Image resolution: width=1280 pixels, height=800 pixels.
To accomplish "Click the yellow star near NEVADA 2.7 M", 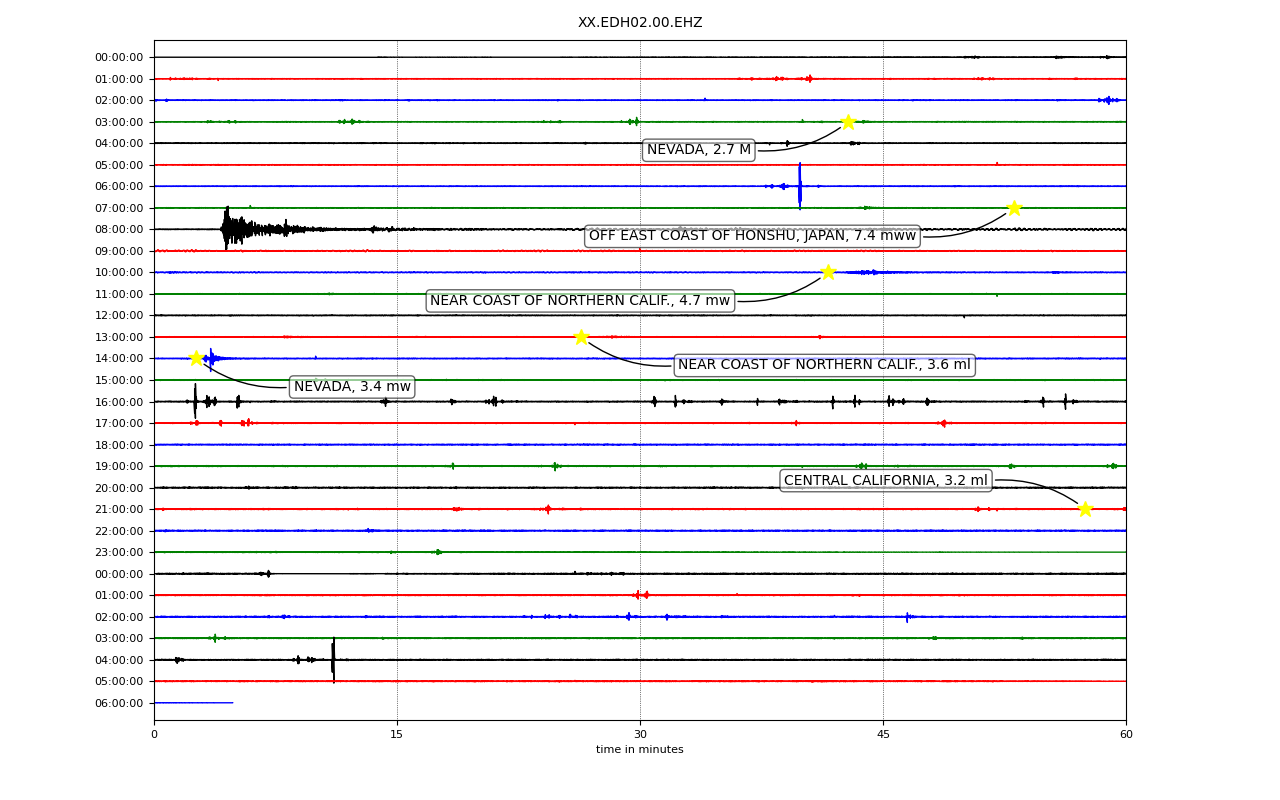I will (x=848, y=122).
